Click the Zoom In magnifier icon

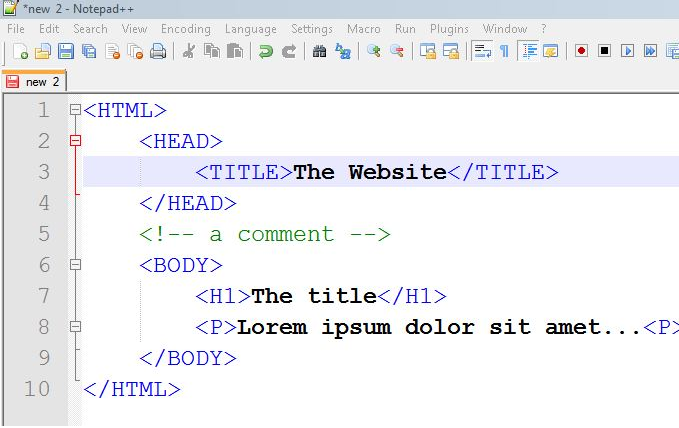(x=374, y=51)
